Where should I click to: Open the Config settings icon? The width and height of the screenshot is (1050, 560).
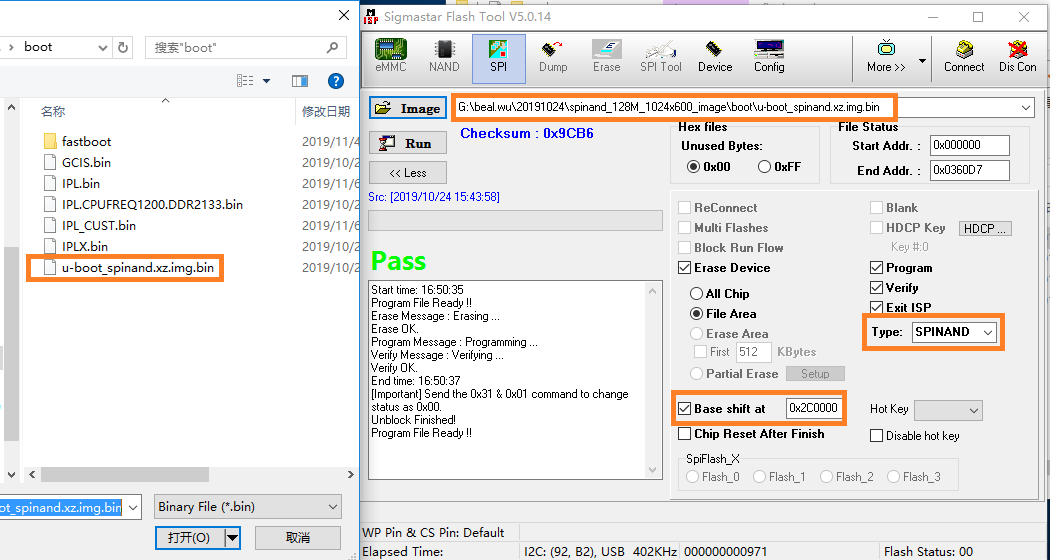pyautogui.click(x=769, y=56)
